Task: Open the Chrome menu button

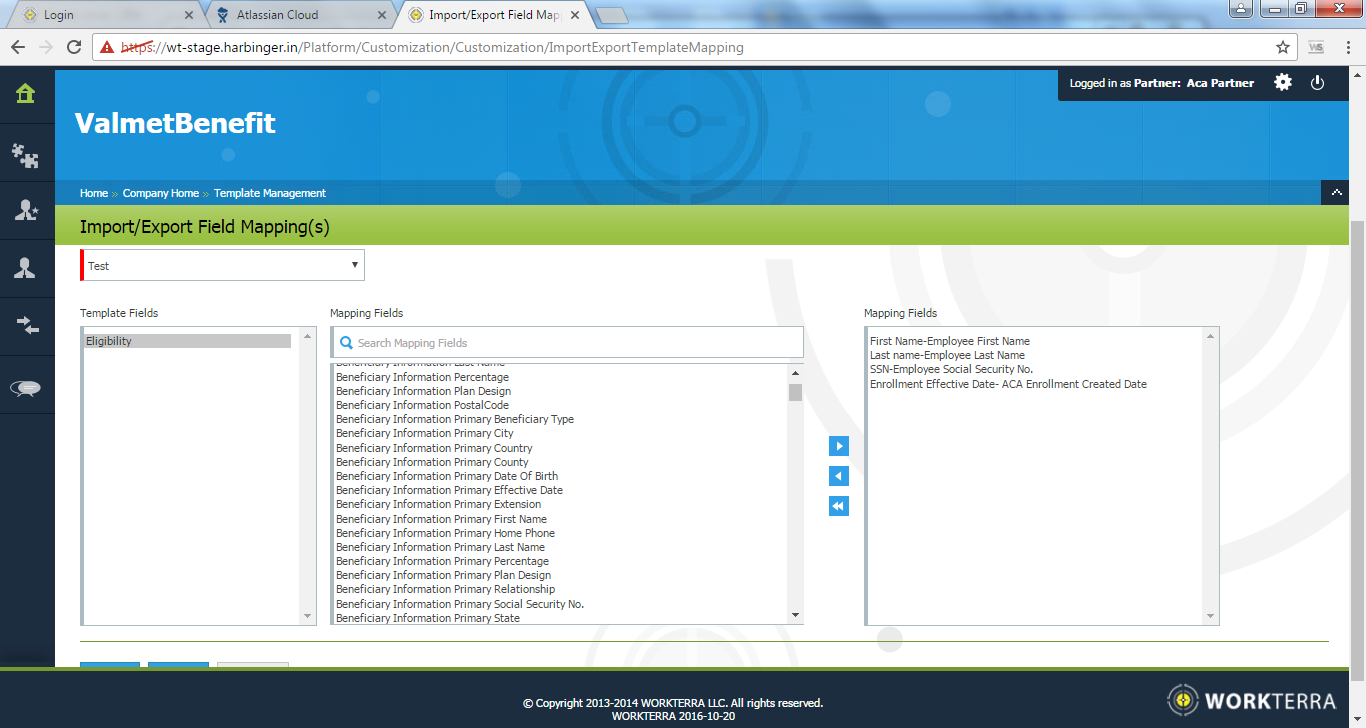Action: [x=1346, y=47]
